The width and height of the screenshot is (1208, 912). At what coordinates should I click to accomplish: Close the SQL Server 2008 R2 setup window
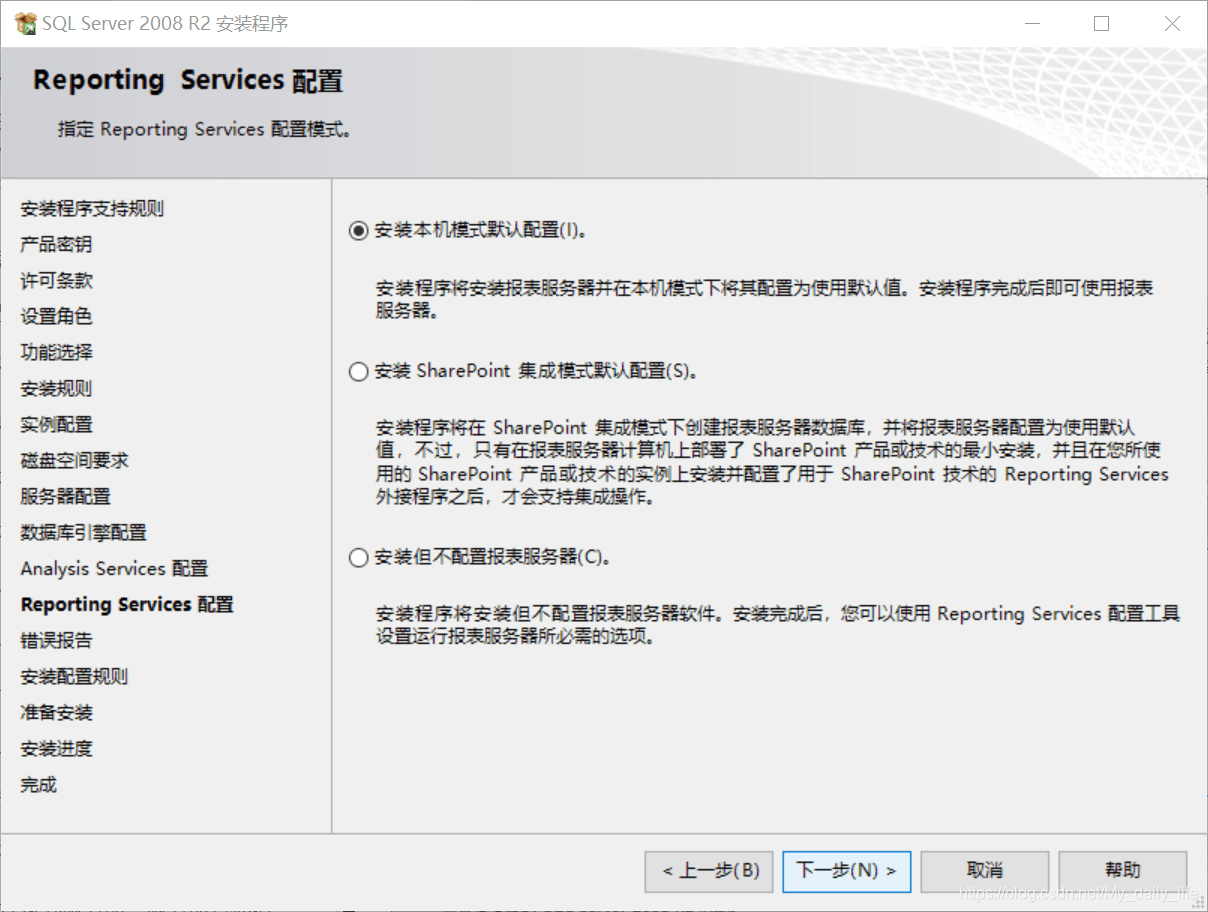point(1172,23)
